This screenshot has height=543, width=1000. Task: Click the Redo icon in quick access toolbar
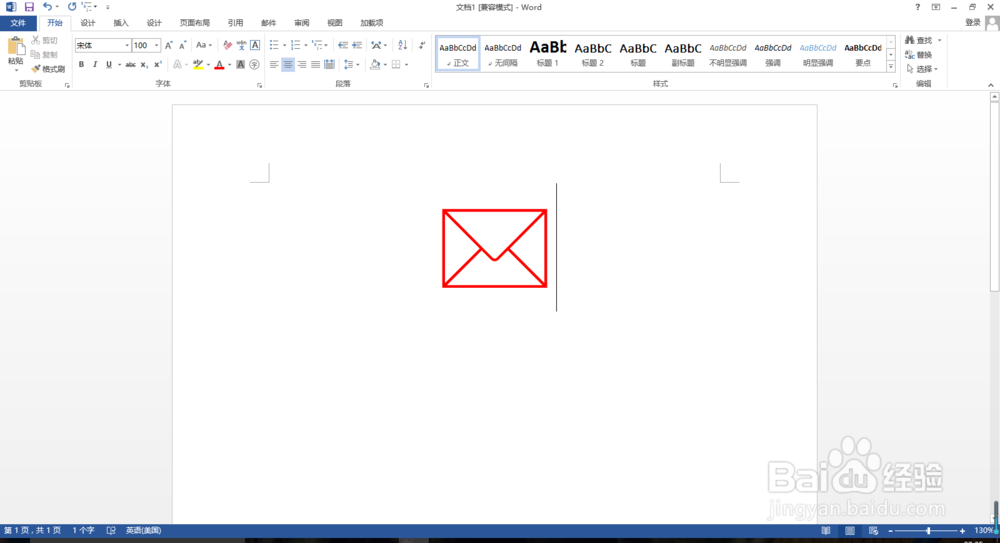click(x=71, y=7)
